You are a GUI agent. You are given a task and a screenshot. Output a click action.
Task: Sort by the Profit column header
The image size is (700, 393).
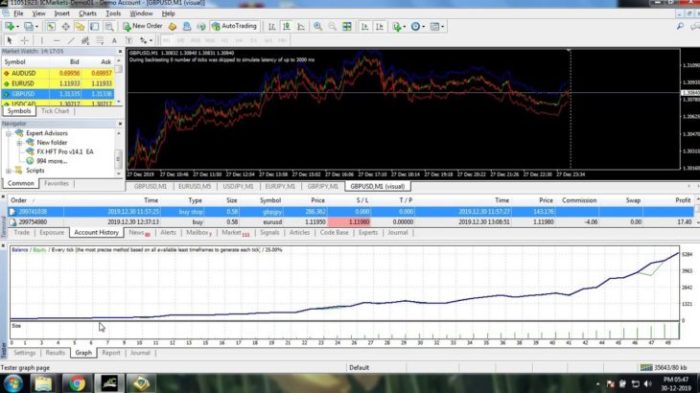tap(683, 200)
